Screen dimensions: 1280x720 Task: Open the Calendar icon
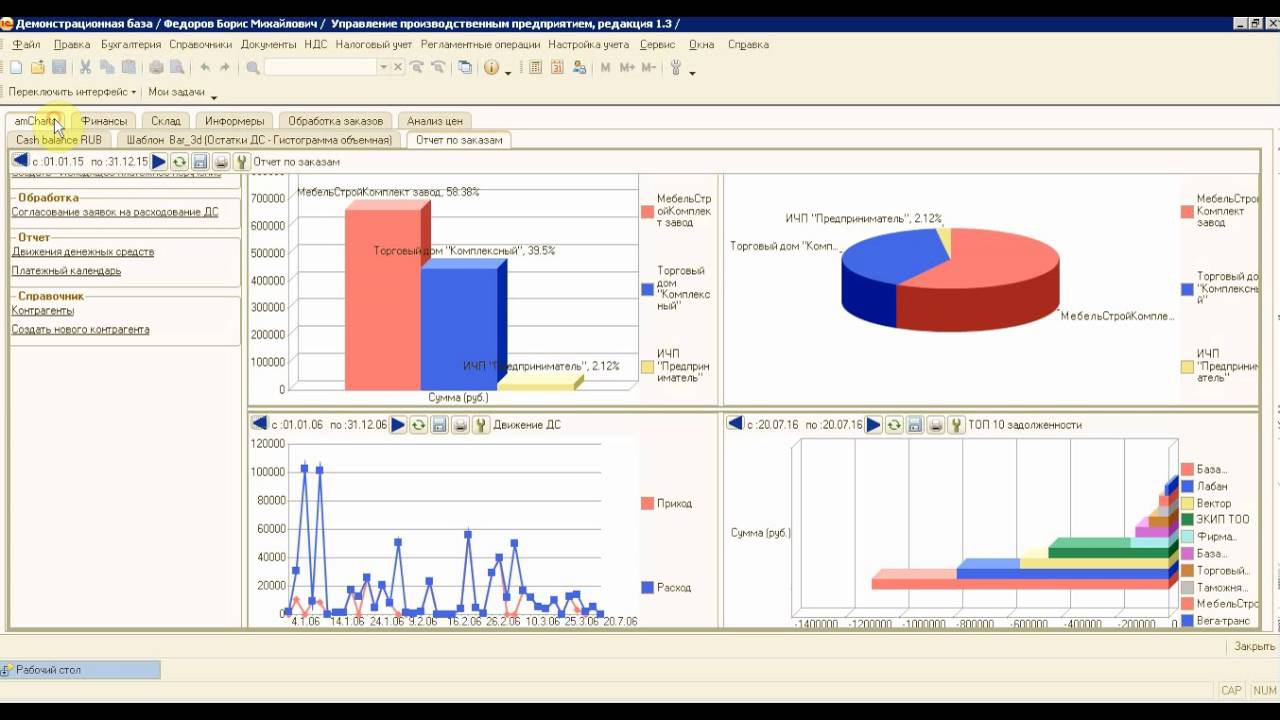tap(557, 68)
